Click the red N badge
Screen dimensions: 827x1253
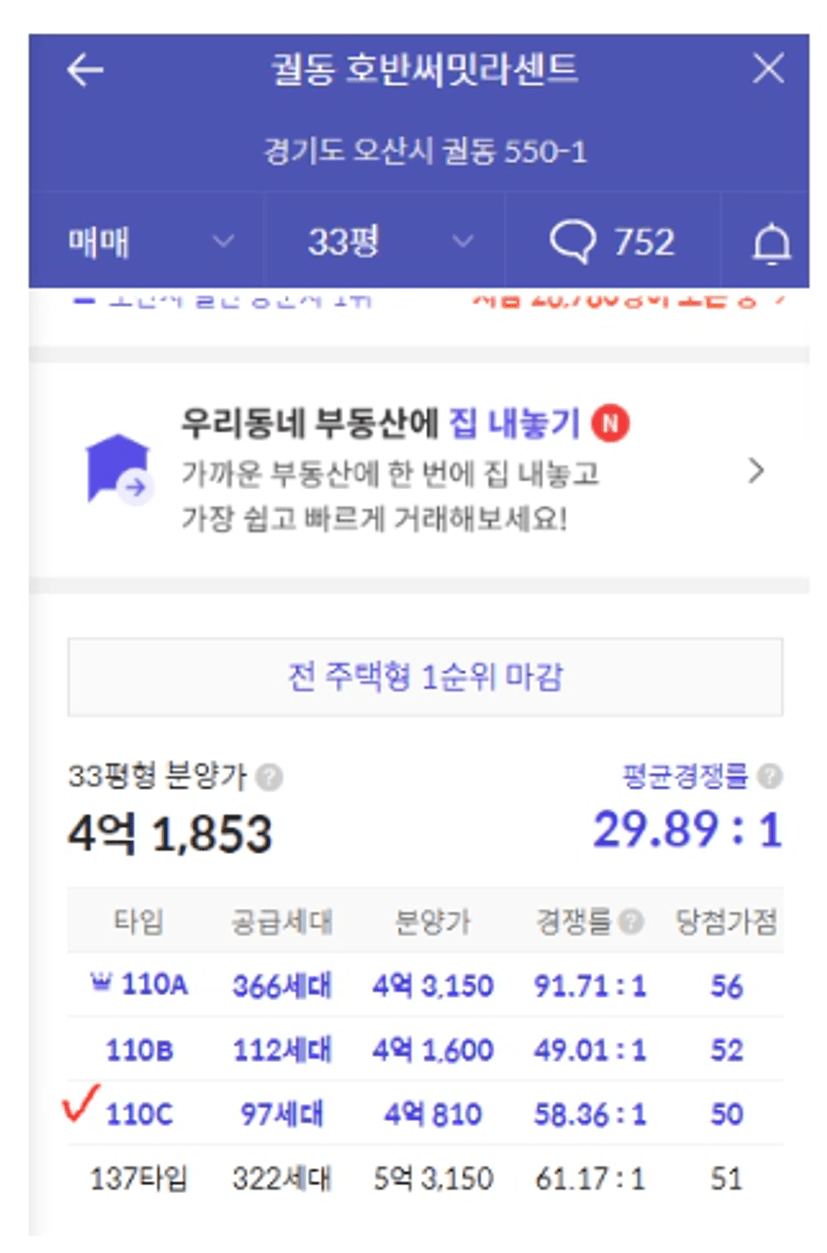[610, 424]
